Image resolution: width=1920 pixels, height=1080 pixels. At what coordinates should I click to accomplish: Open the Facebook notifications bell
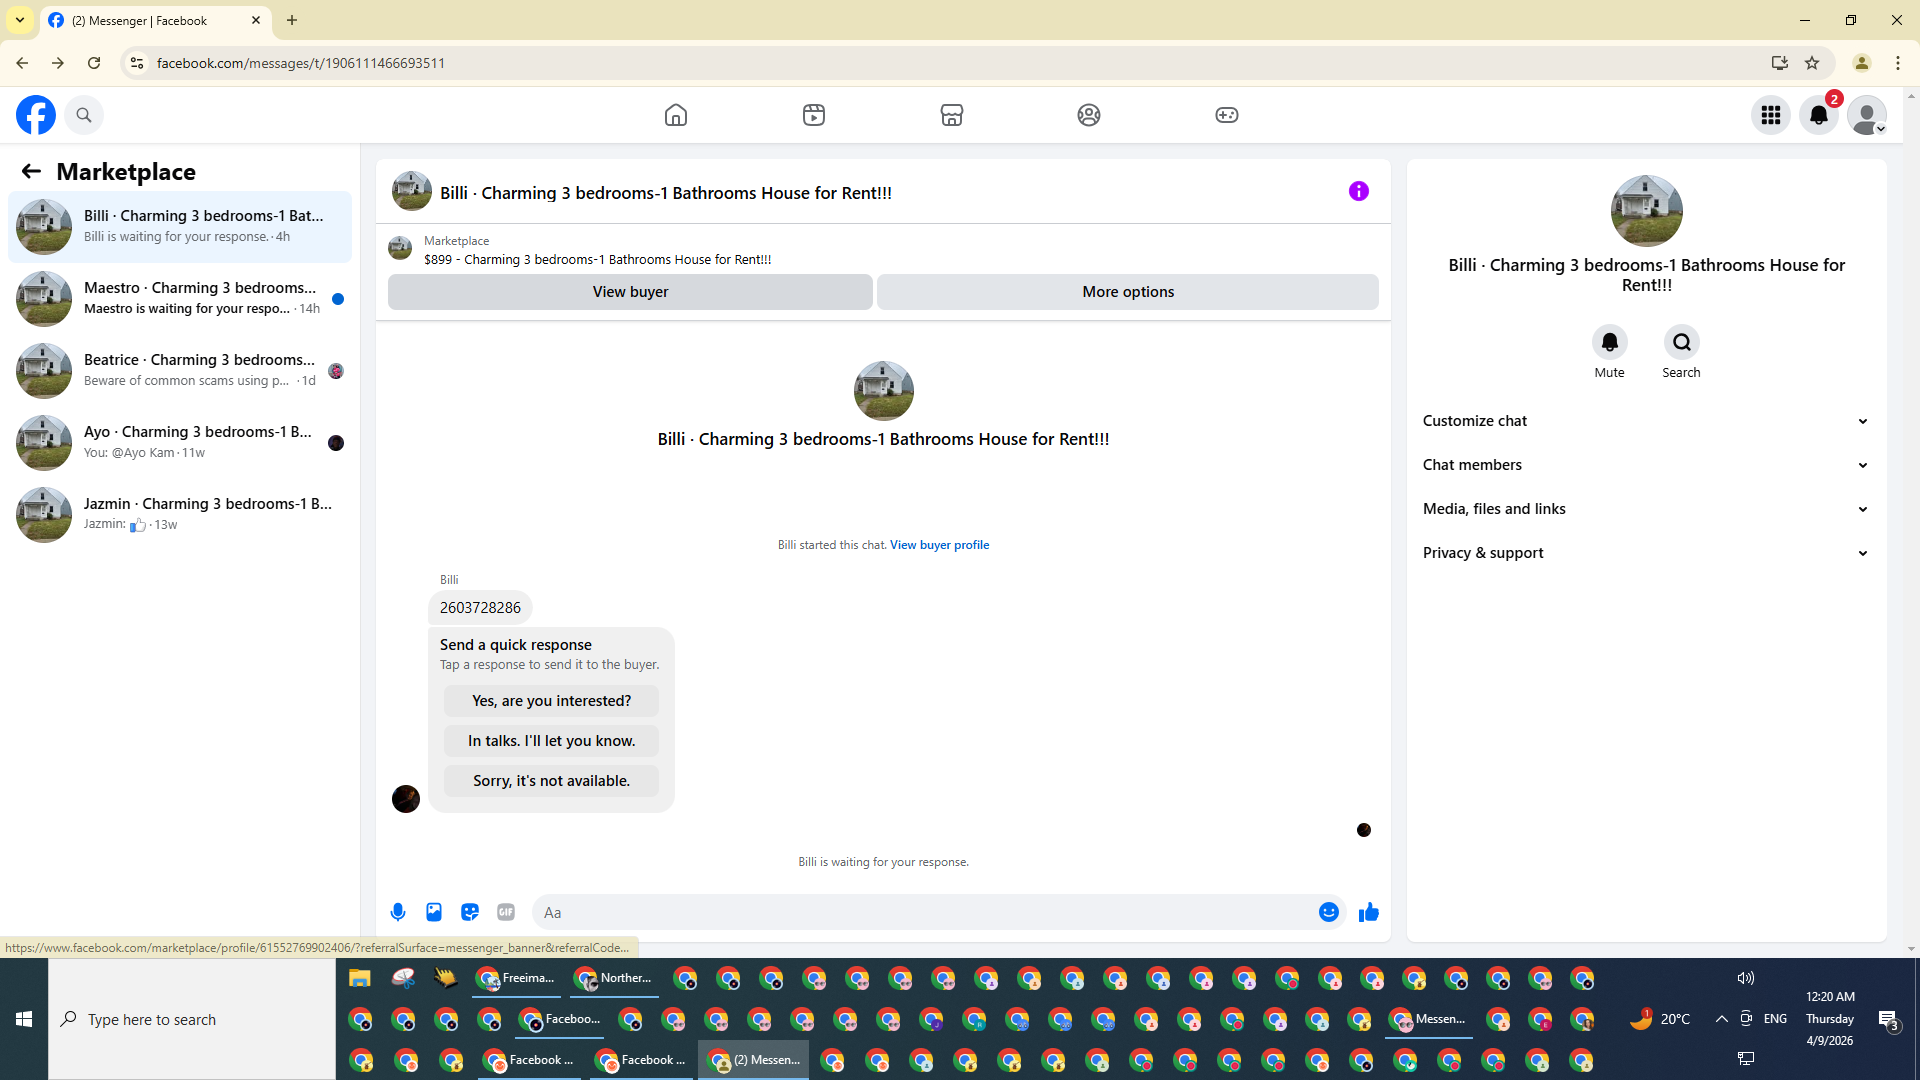point(1819,115)
